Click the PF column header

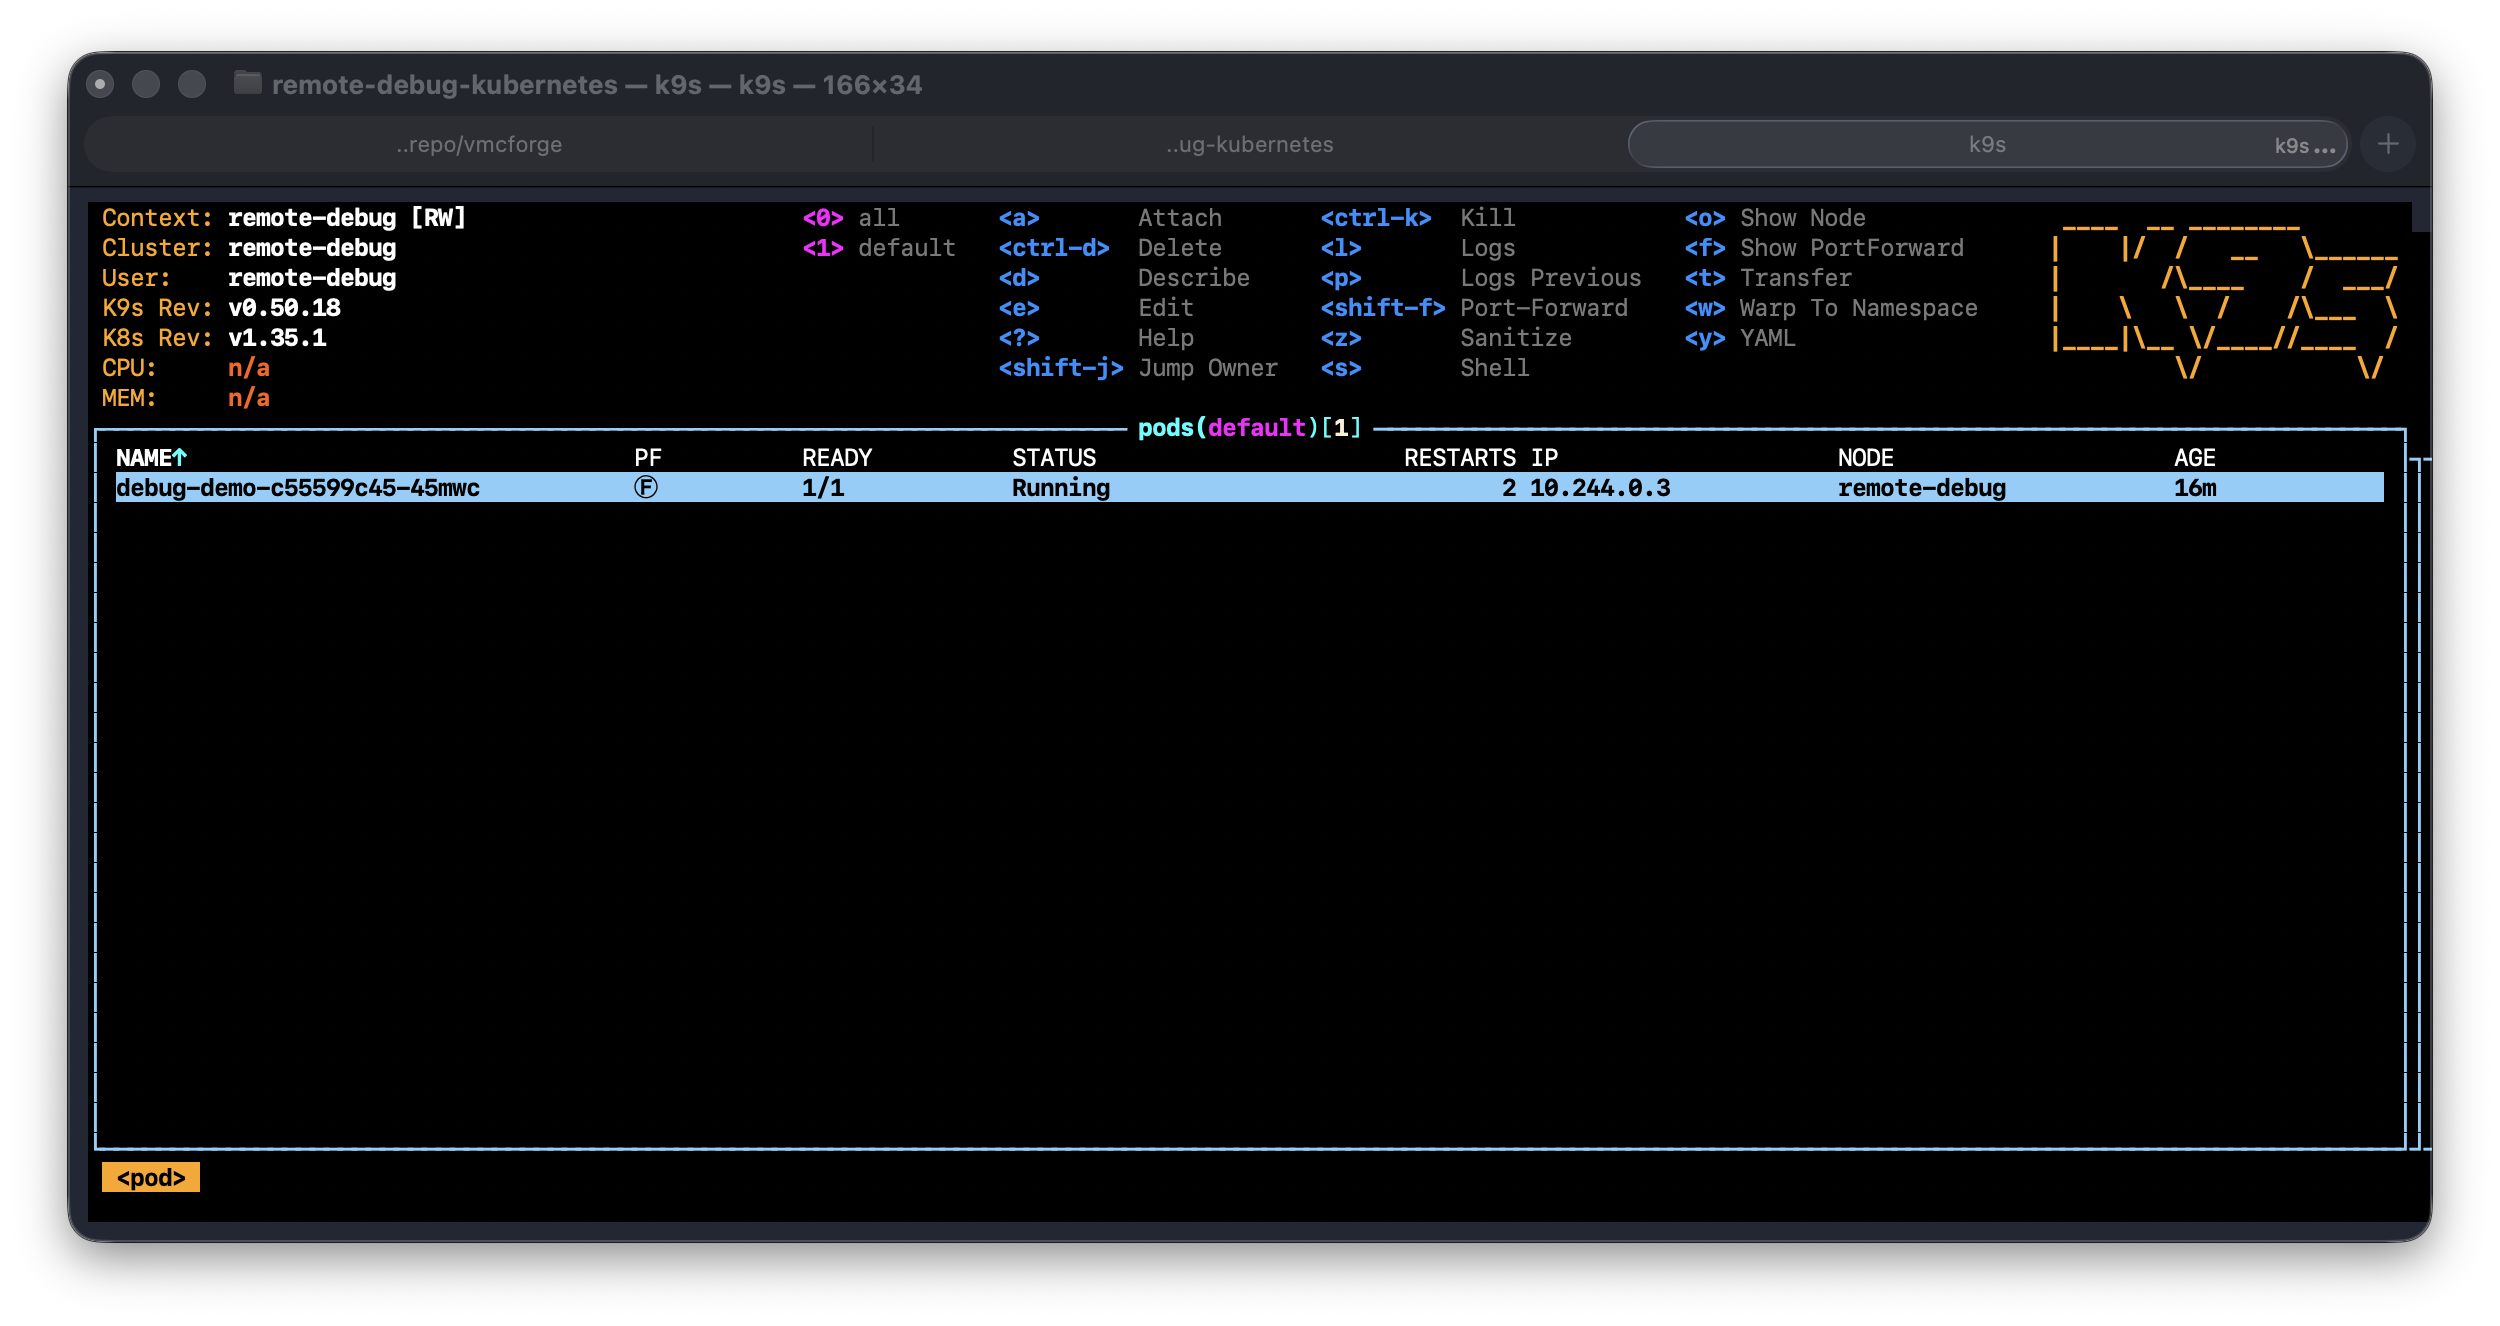648,458
